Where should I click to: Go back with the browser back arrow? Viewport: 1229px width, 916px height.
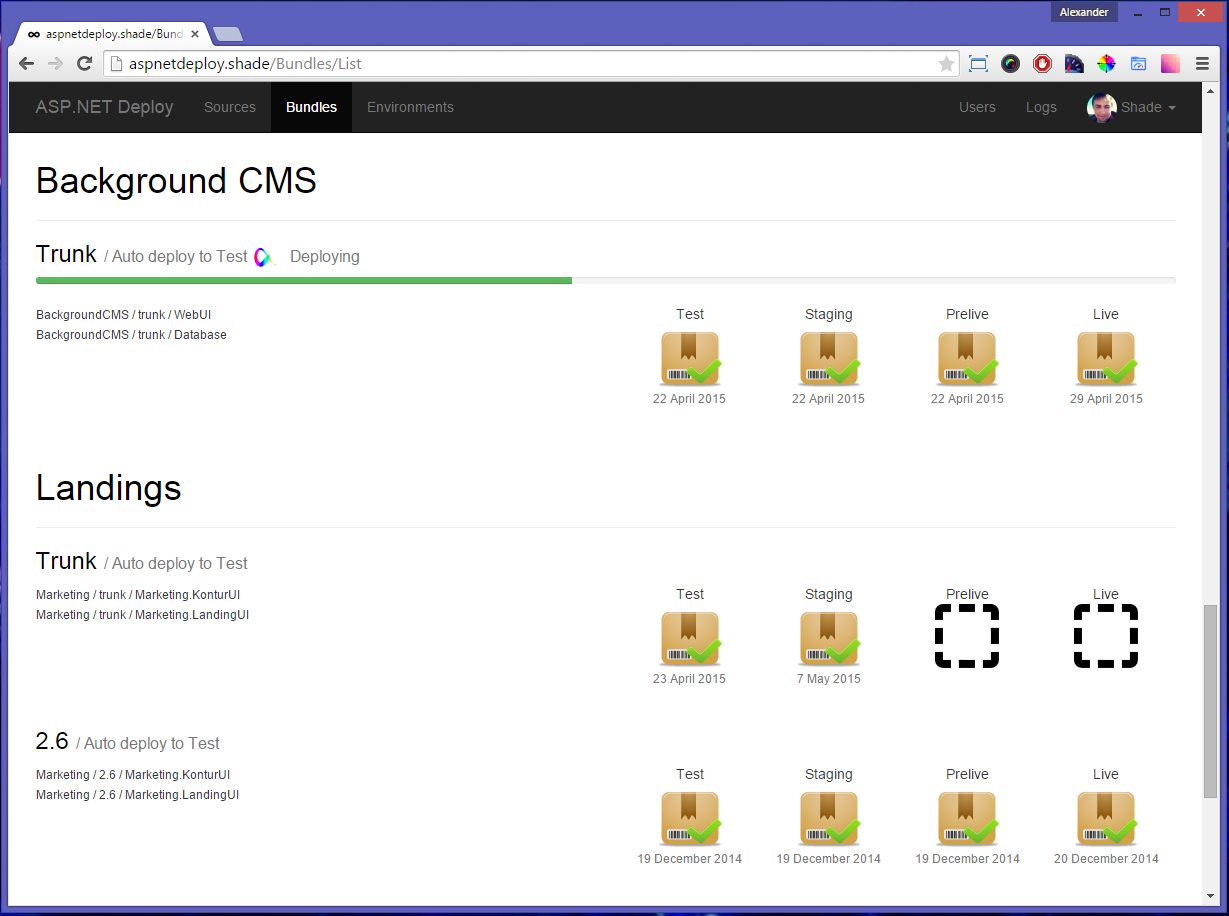coord(27,64)
